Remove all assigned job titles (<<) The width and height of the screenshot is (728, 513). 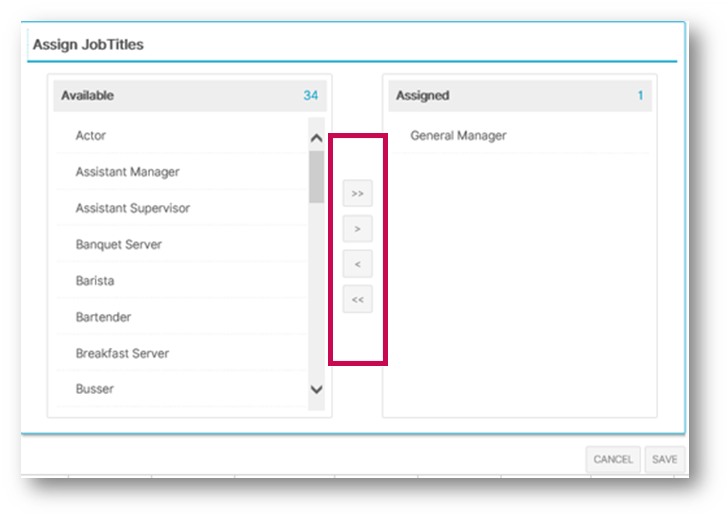pos(358,299)
